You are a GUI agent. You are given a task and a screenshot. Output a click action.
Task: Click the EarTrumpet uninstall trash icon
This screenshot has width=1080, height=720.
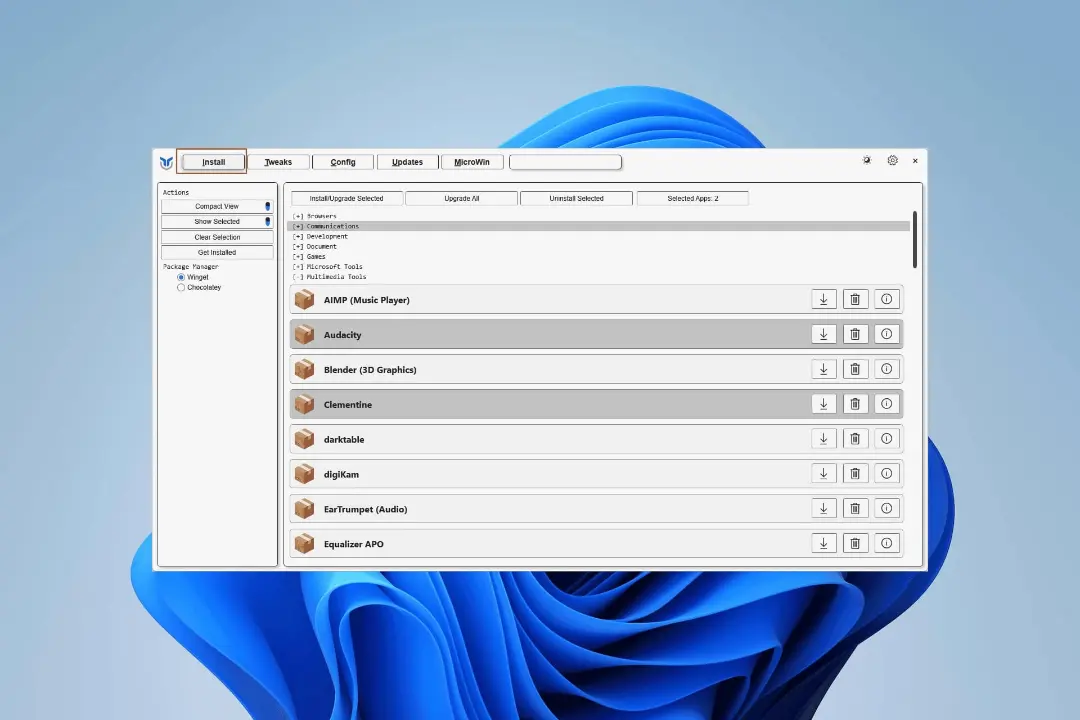coord(855,508)
